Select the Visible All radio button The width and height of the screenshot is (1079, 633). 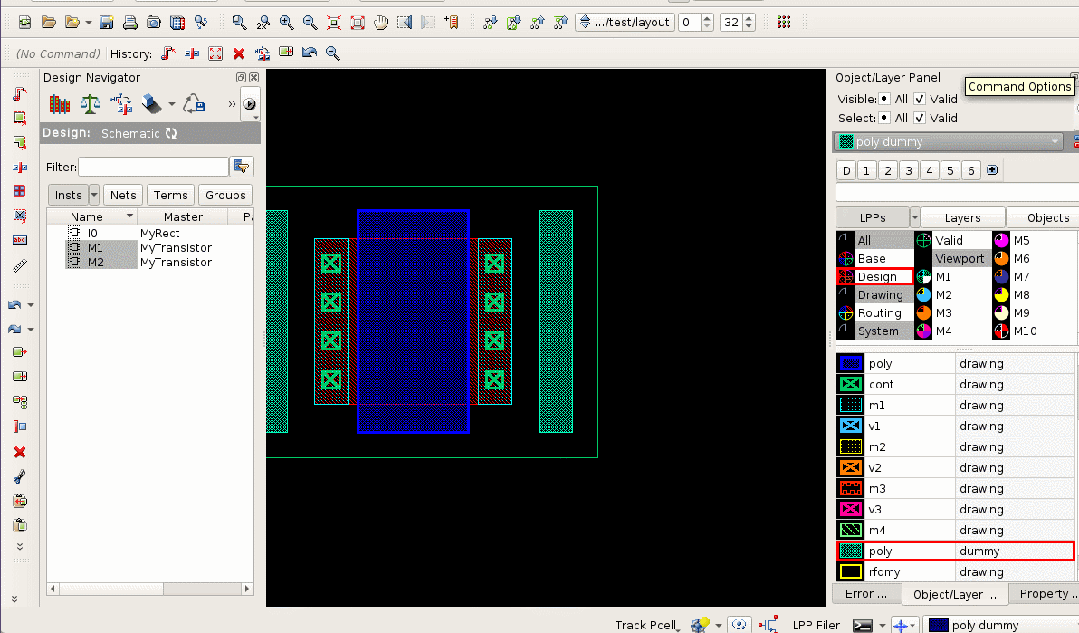(x=884, y=99)
